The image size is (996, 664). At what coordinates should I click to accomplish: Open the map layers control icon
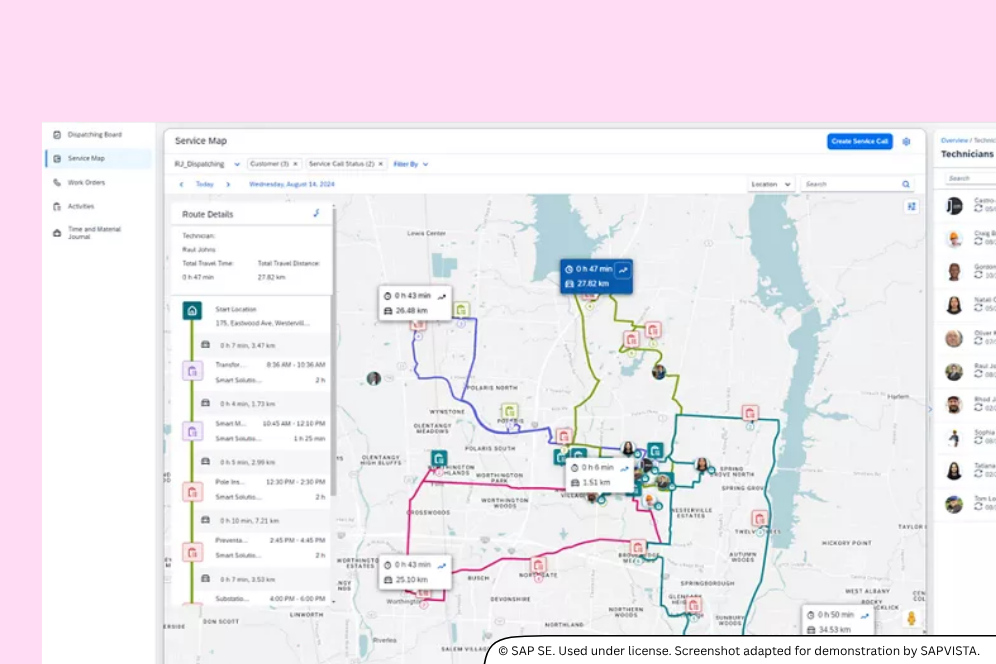(912, 207)
